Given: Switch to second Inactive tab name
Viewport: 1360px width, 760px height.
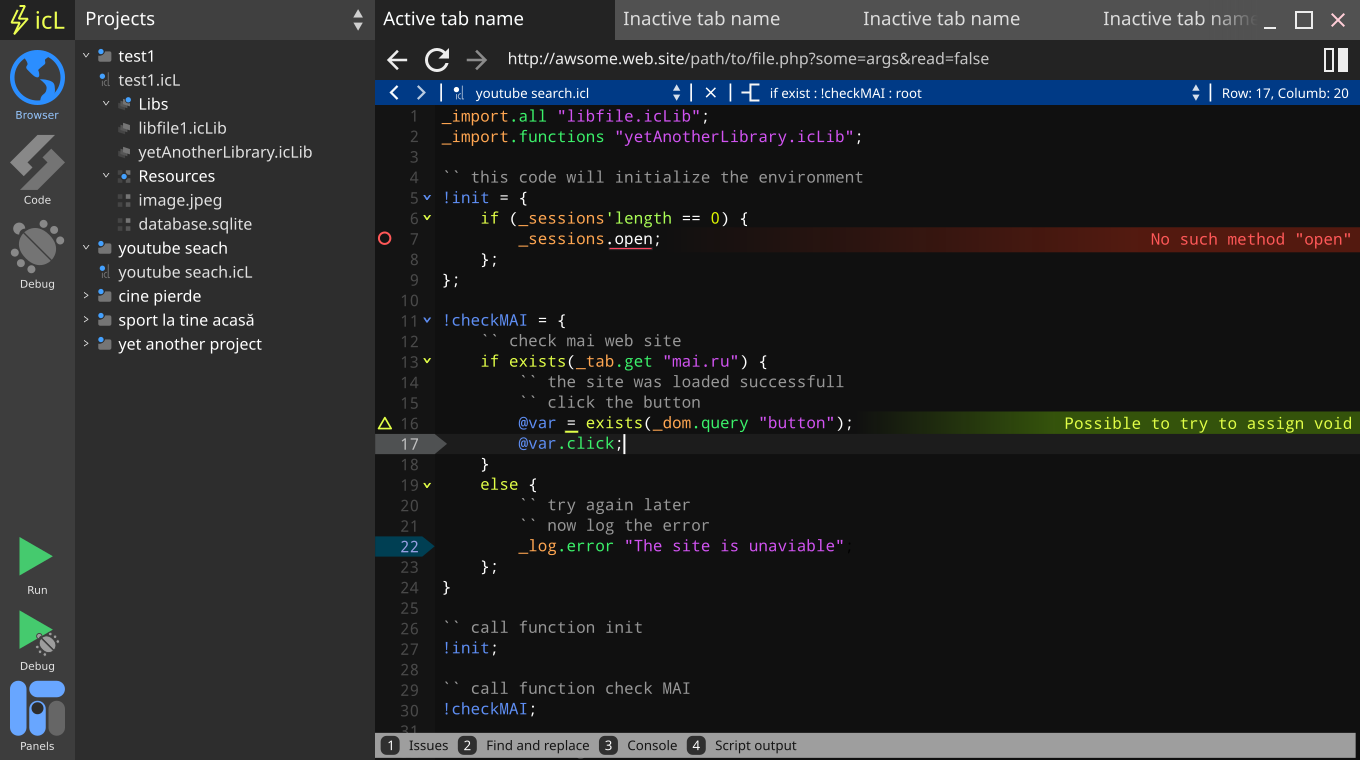Looking at the screenshot, I should click(x=941, y=19).
